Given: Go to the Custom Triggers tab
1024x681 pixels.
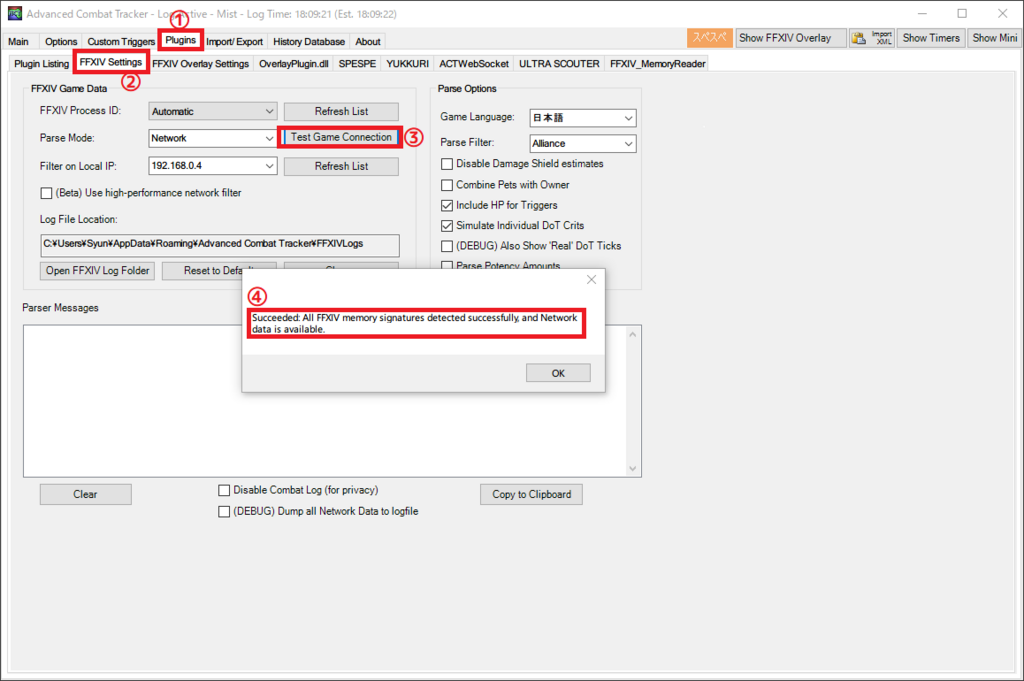Looking at the screenshot, I should [x=121, y=42].
